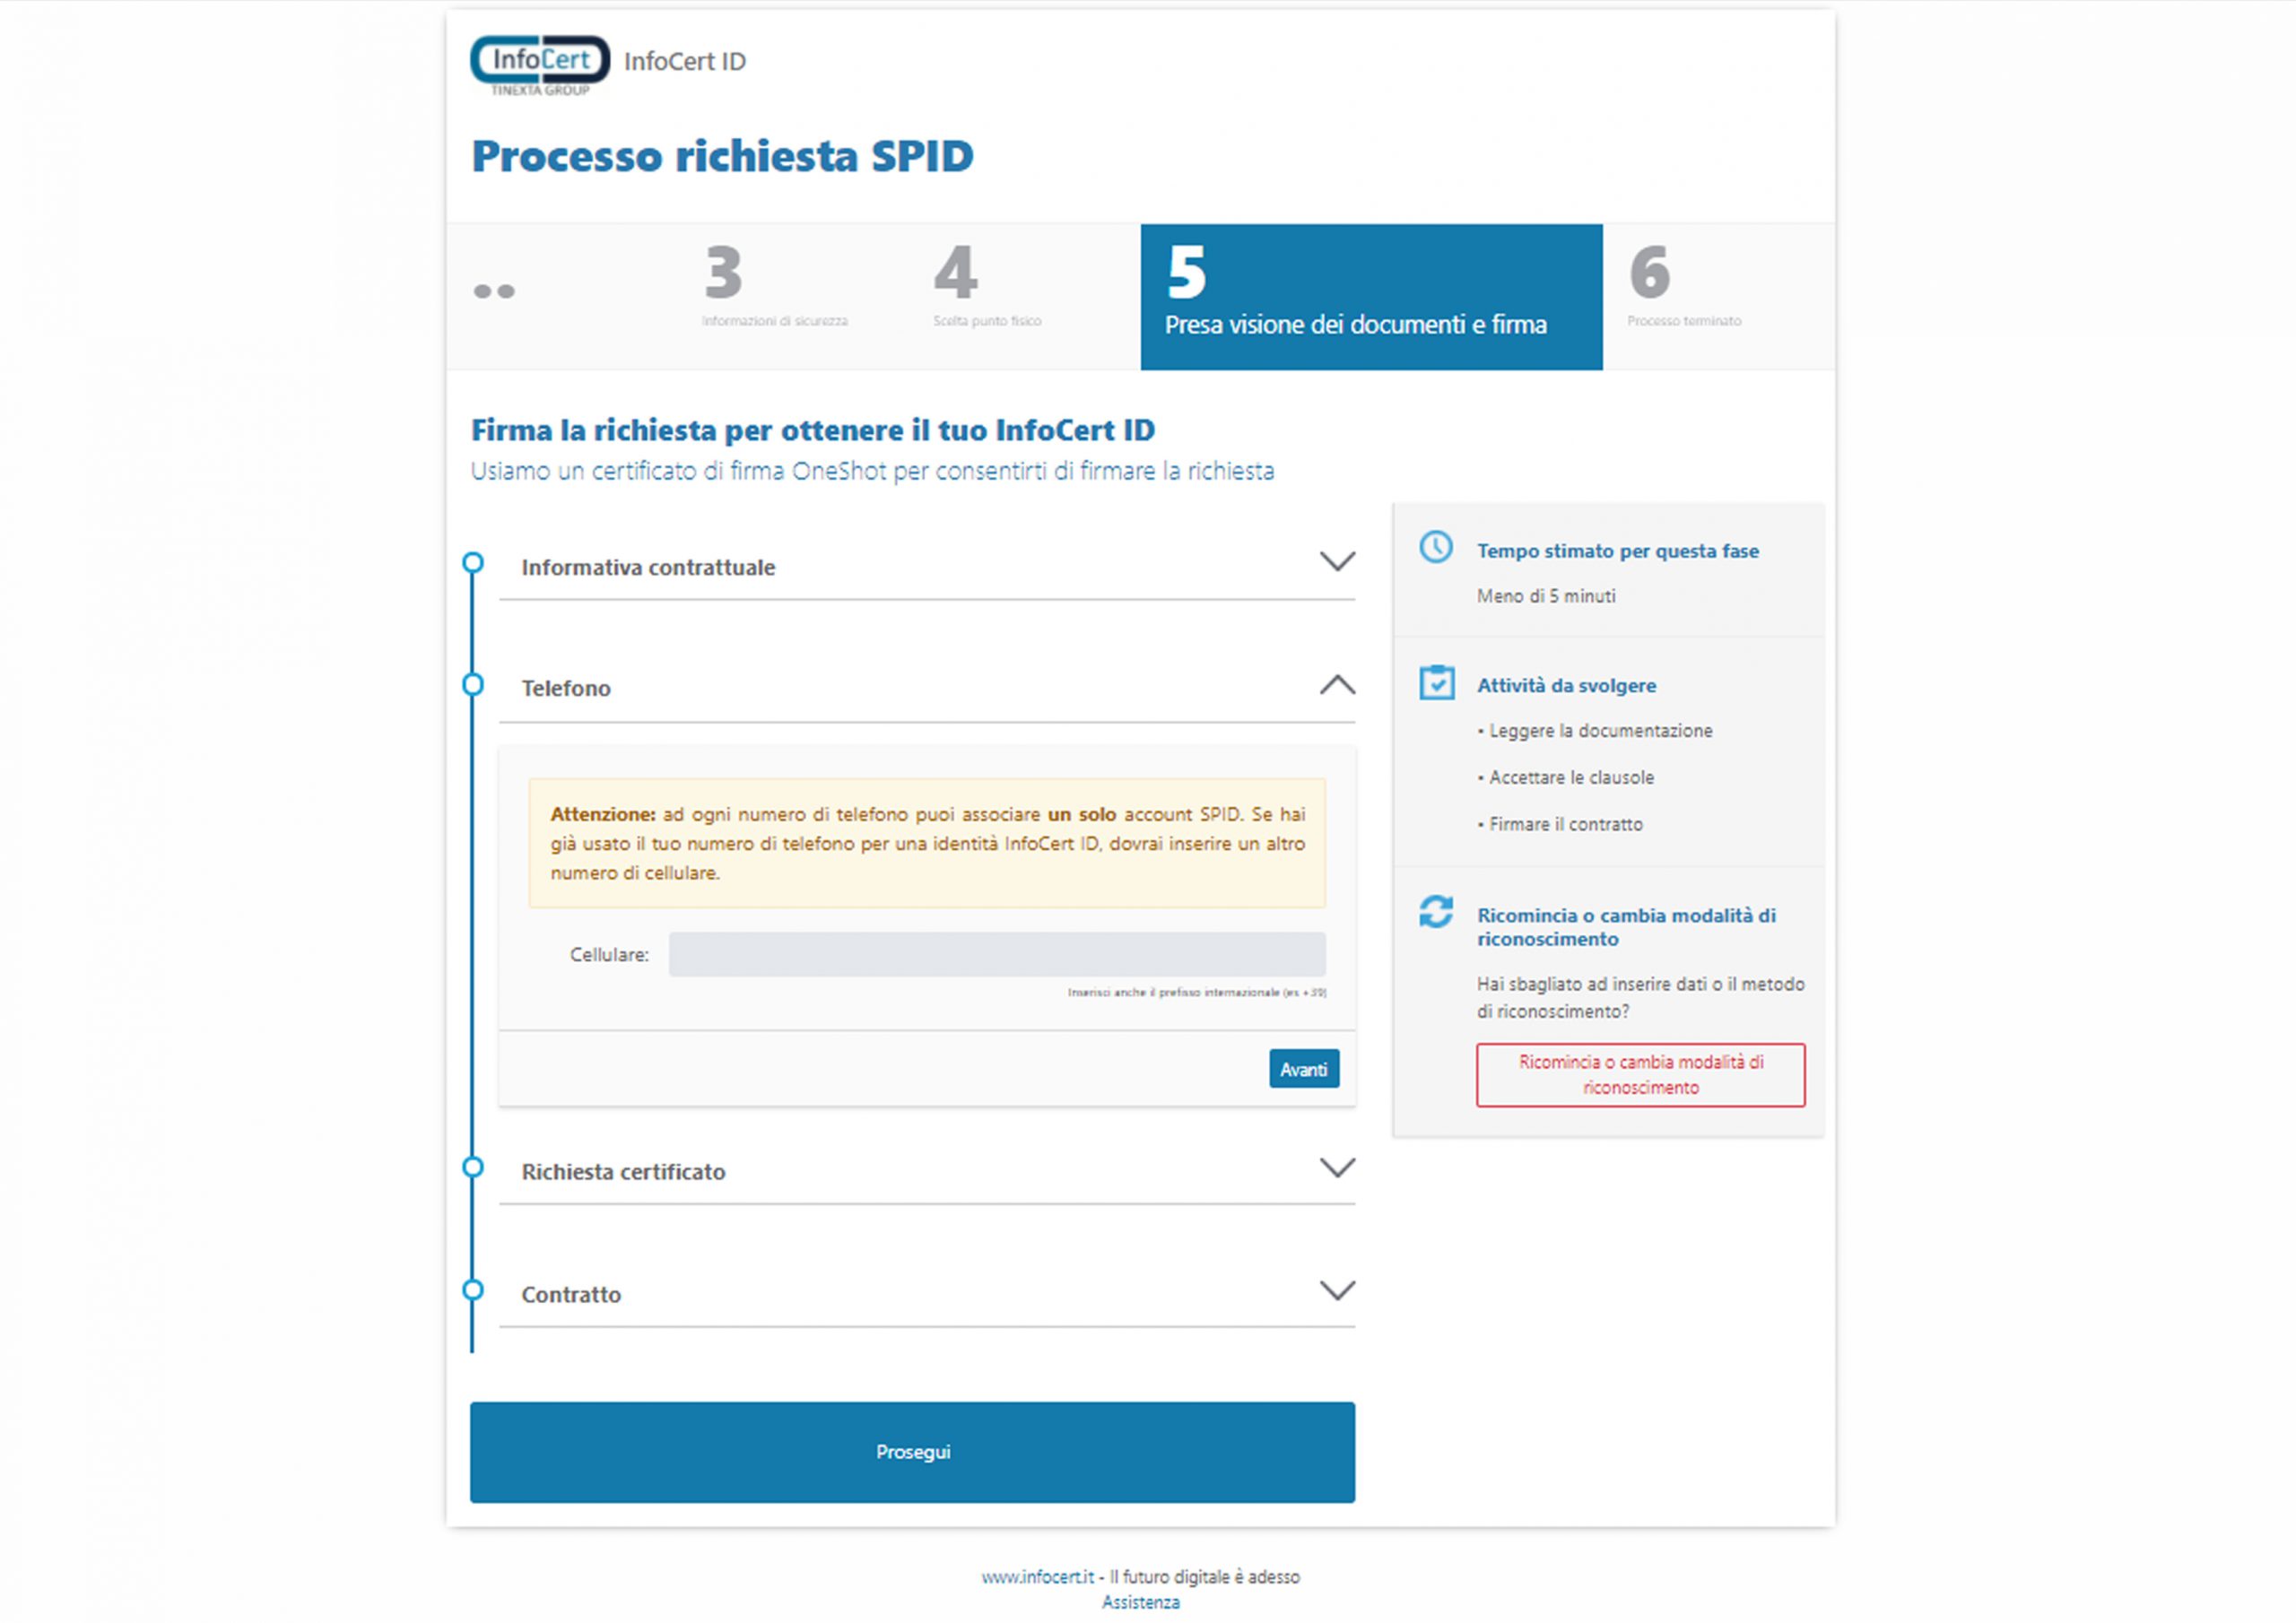Click timeline marker for Contratto
Screen dimensions: 2296x1623
pos(473,1290)
